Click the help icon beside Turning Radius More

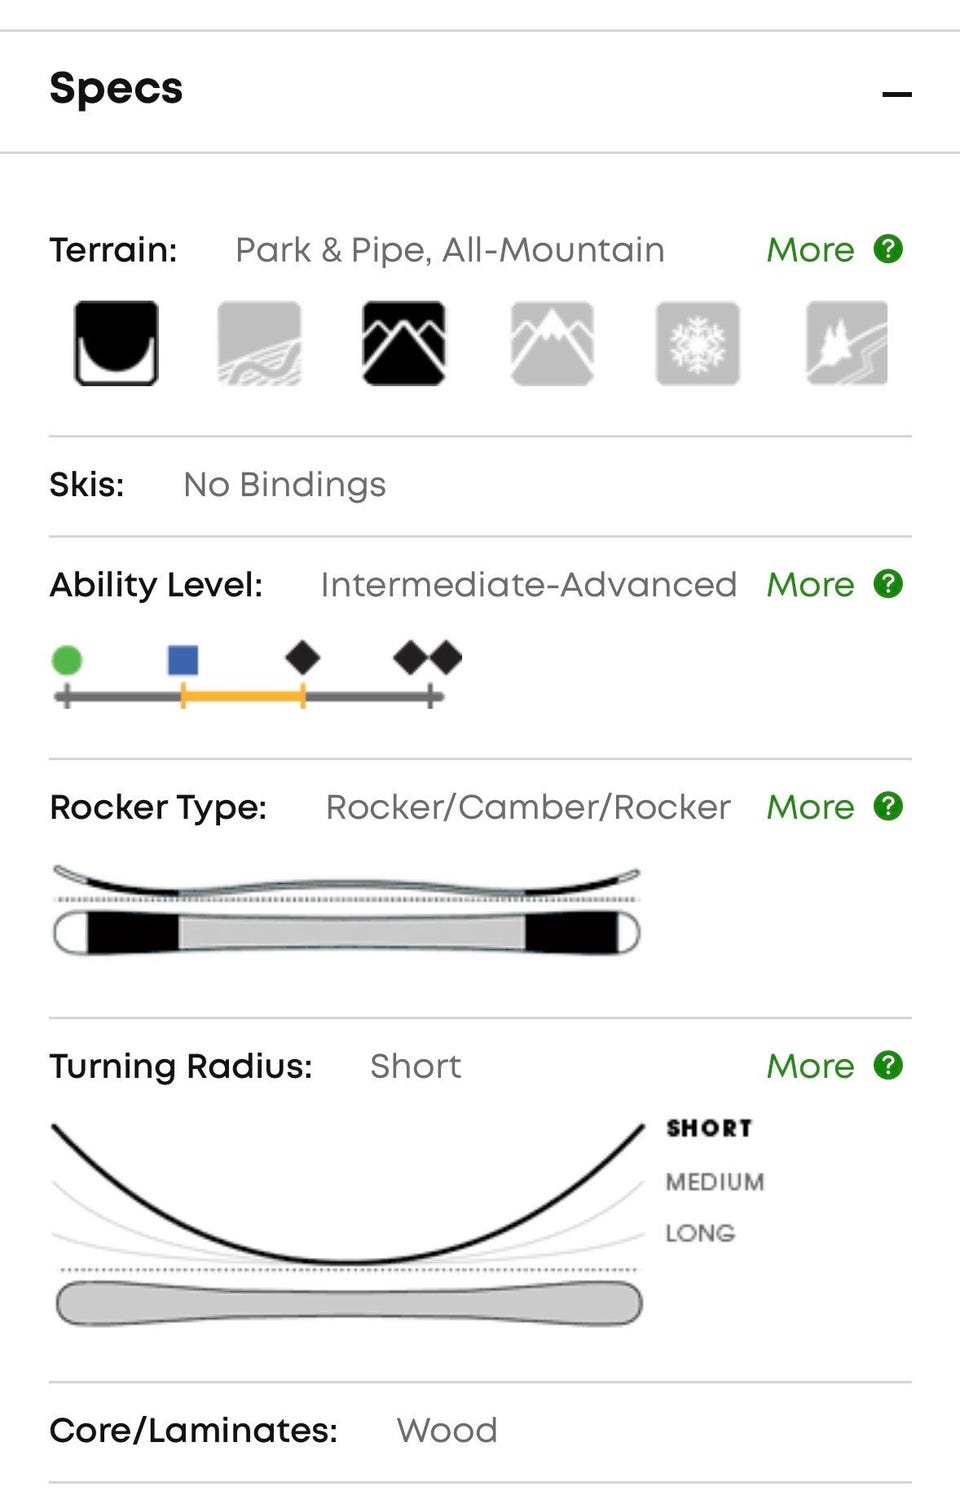click(x=888, y=1065)
